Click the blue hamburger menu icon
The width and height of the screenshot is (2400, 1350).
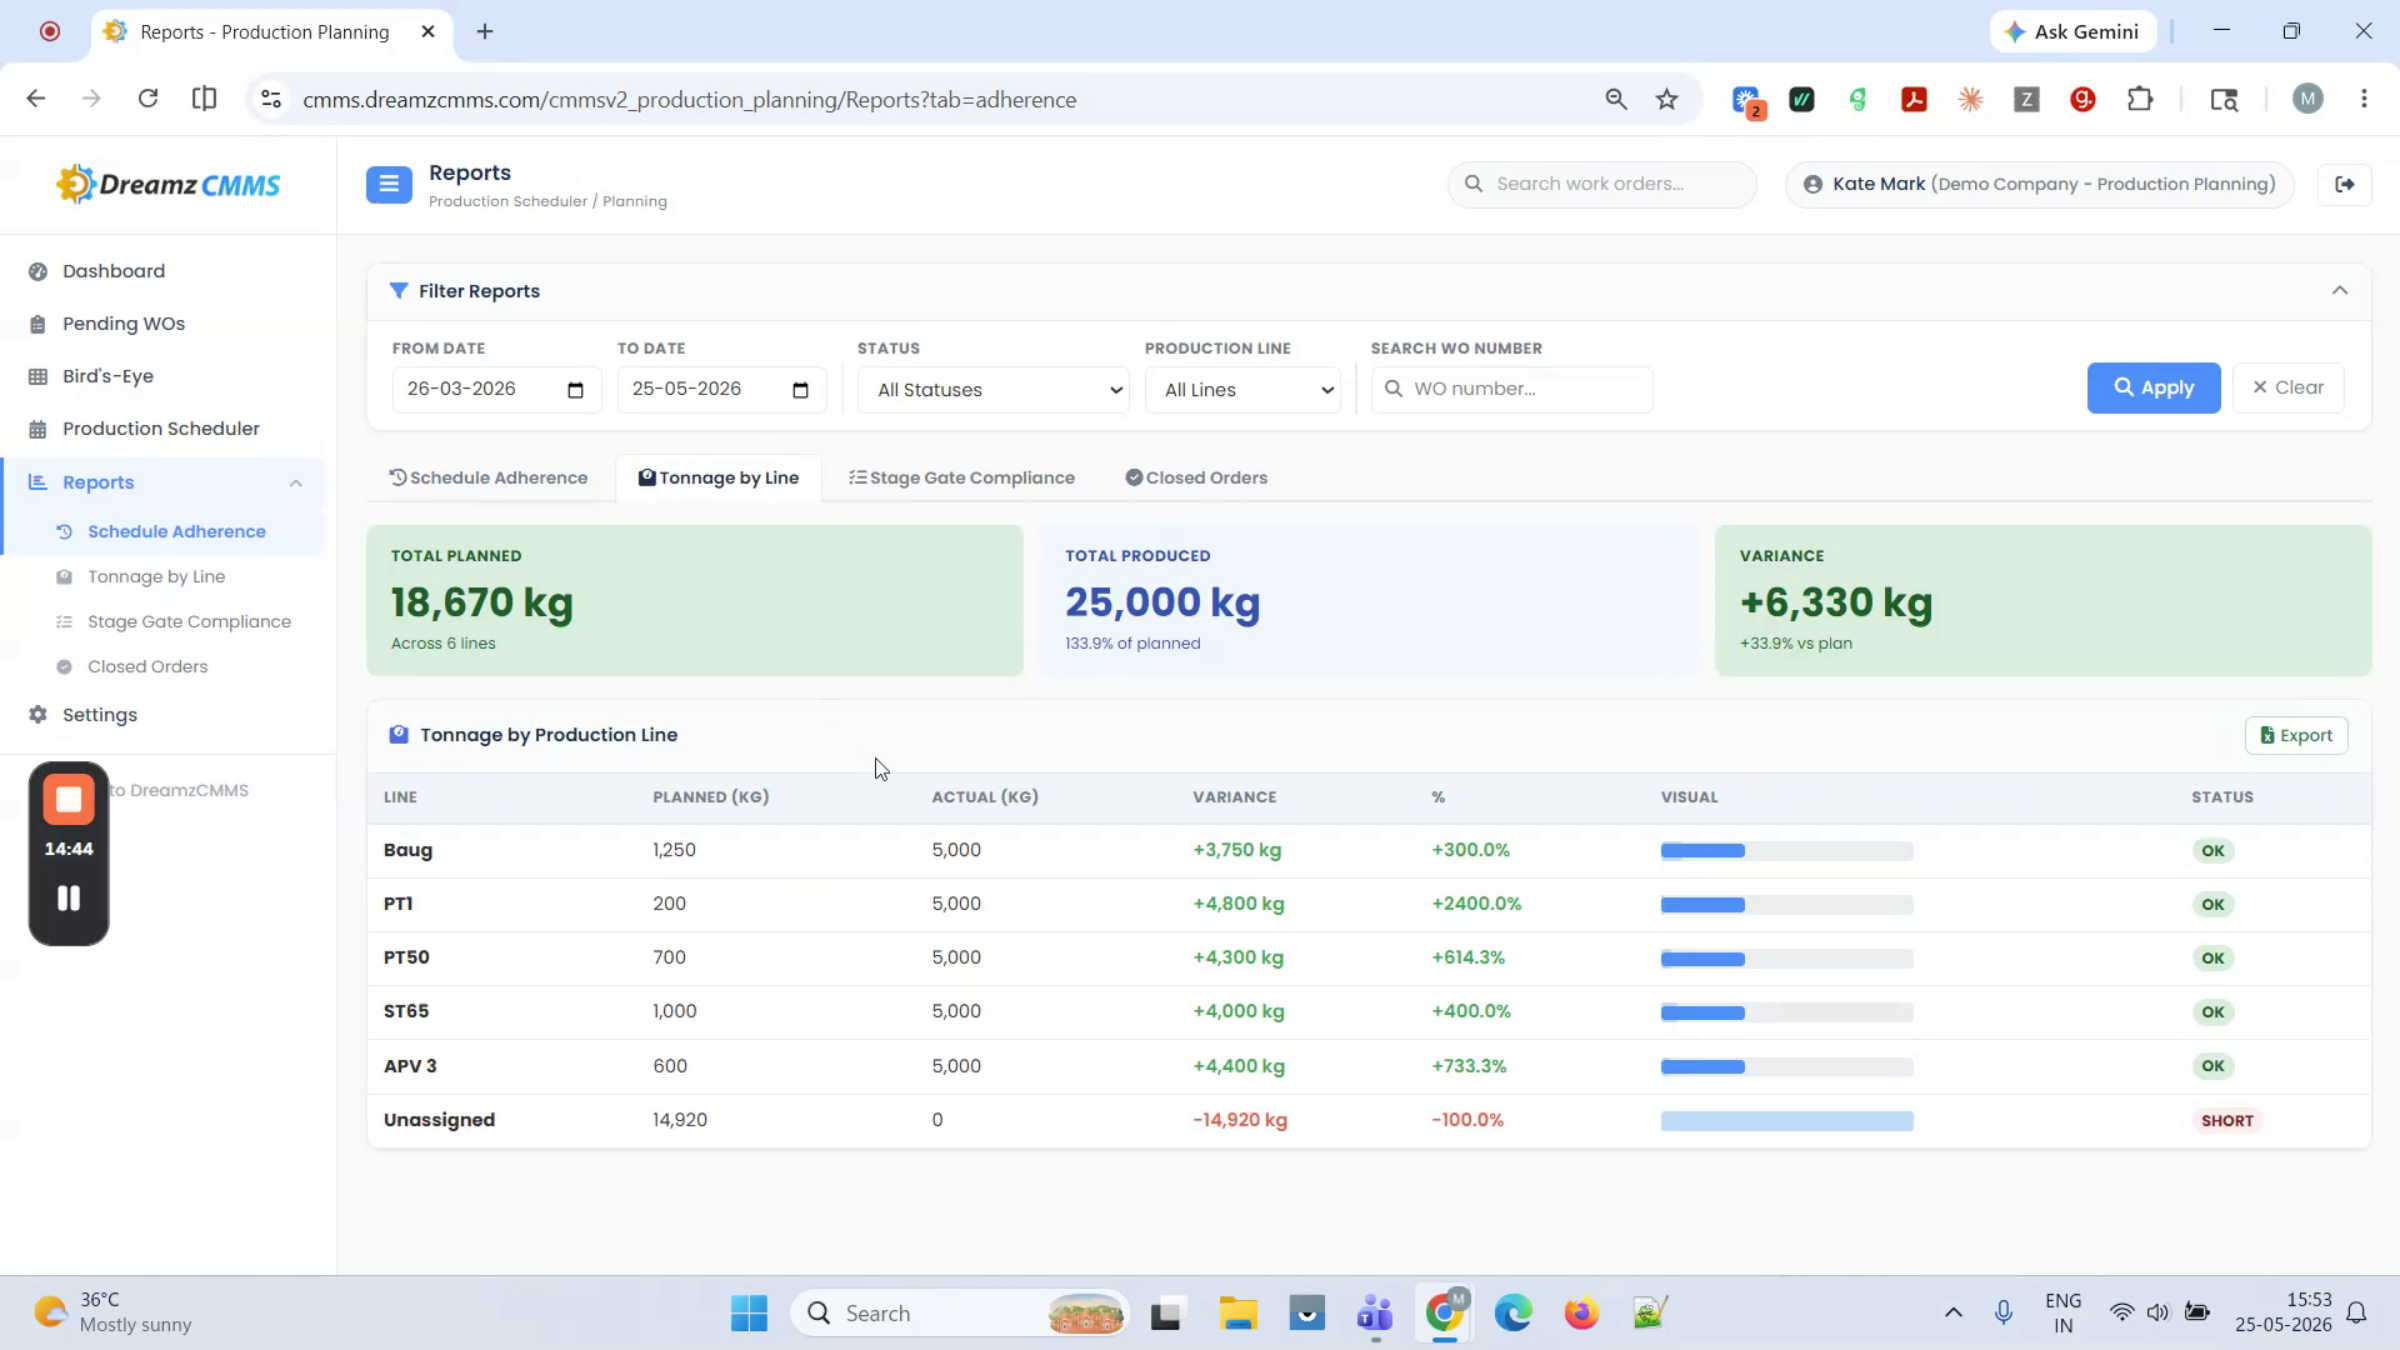(389, 184)
